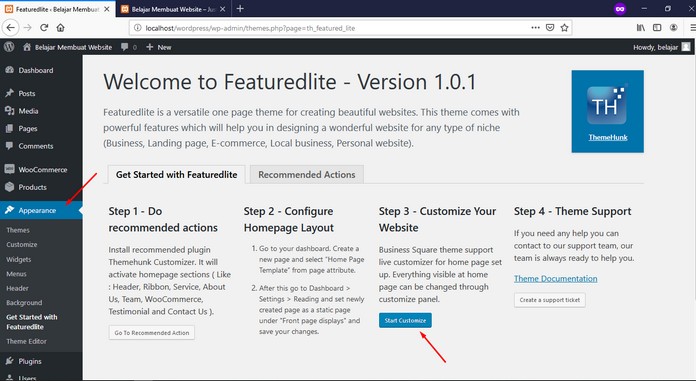Viewport: 696px width, 381px height.
Task: Open the Media menu item
Action: 41,111
